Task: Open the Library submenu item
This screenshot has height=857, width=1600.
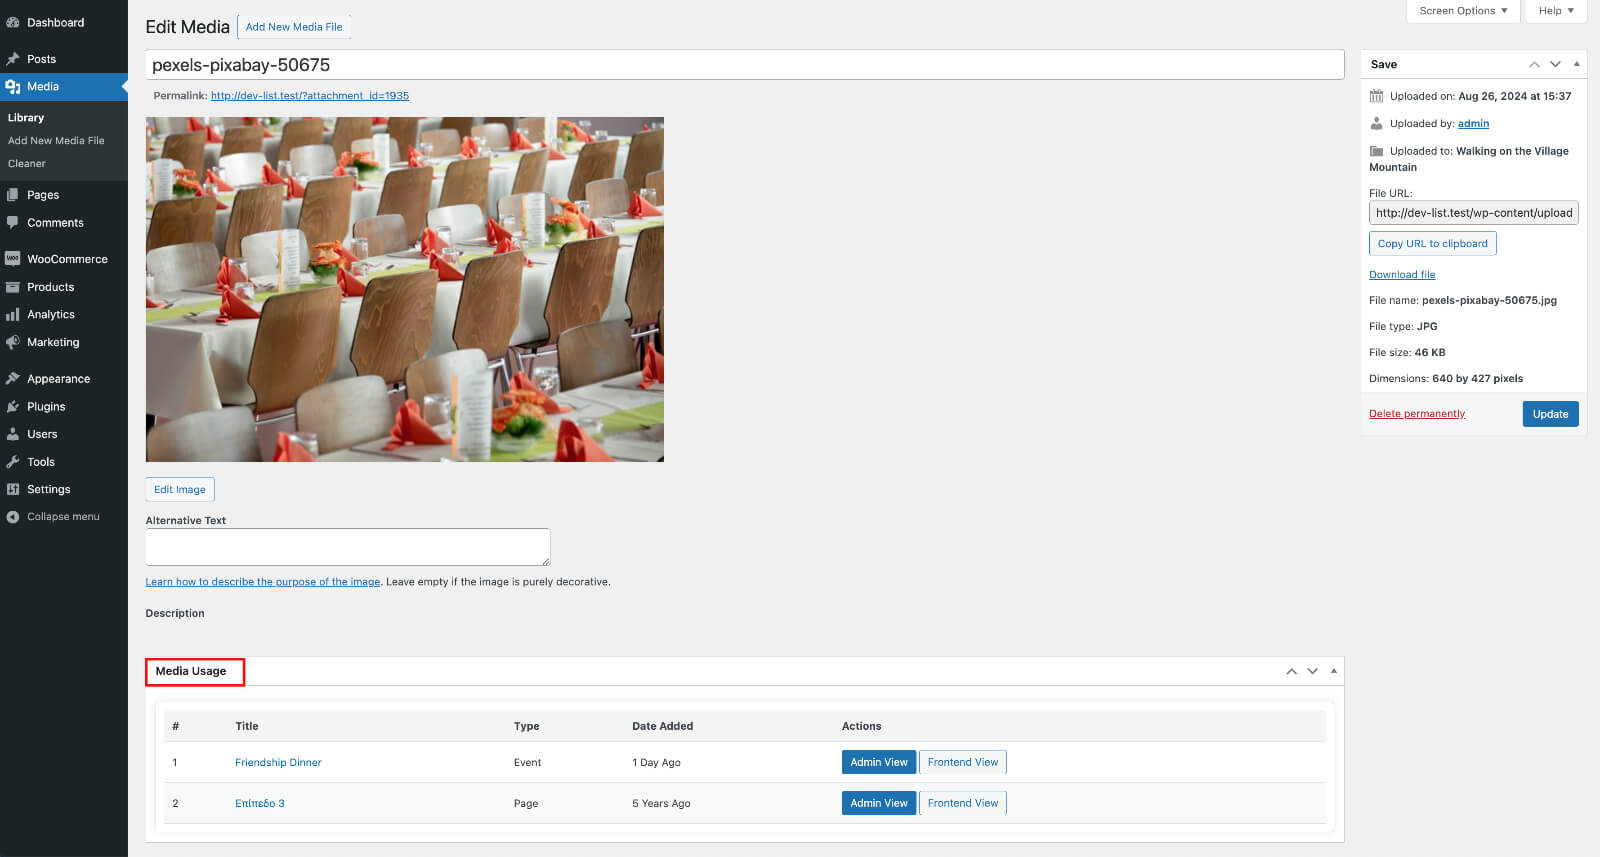Action: 26,118
